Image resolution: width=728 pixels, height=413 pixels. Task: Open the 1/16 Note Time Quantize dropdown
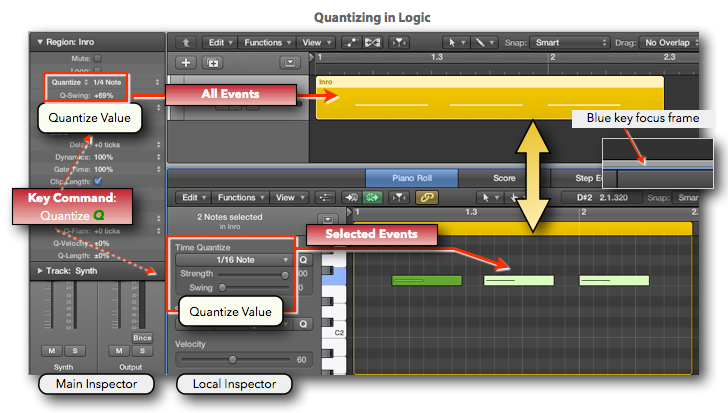(x=230, y=260)
